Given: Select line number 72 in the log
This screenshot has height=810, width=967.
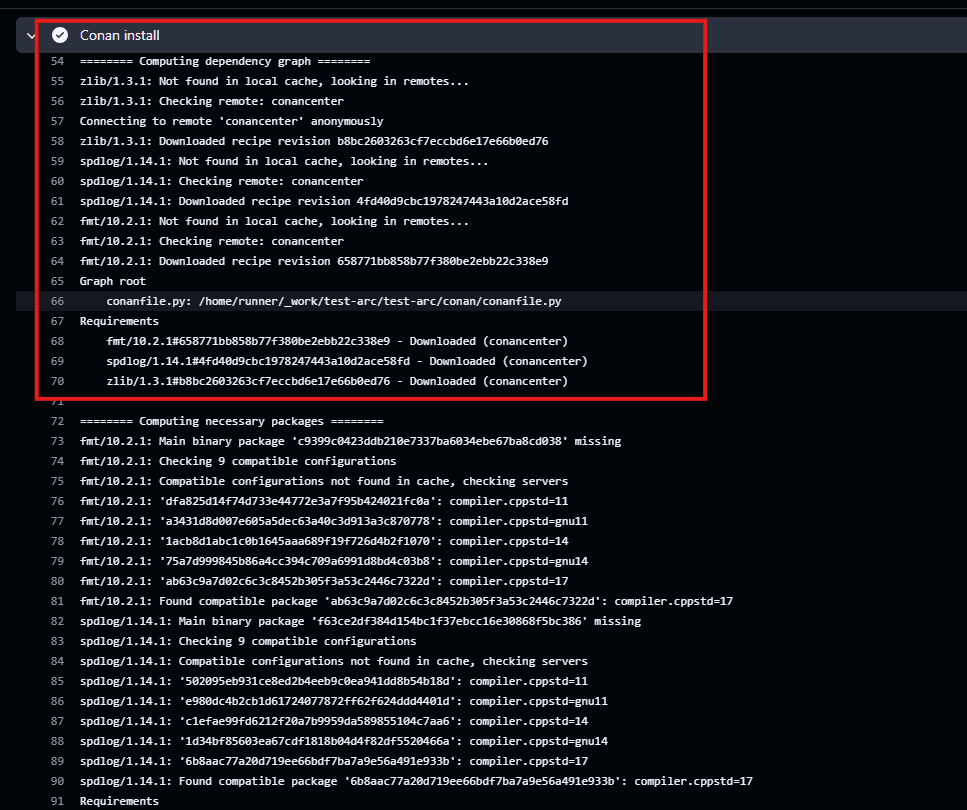Looking at the screenshot, I should (57, 421).
